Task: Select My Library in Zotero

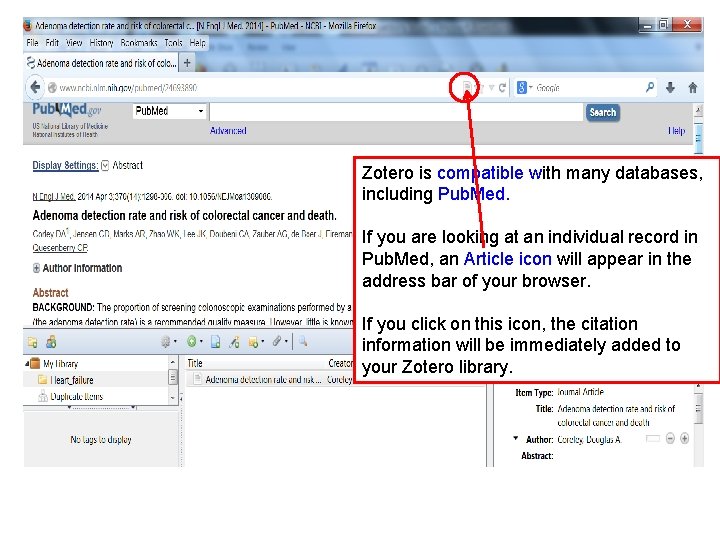Action: pyautogui.click(x=60, y=364)
